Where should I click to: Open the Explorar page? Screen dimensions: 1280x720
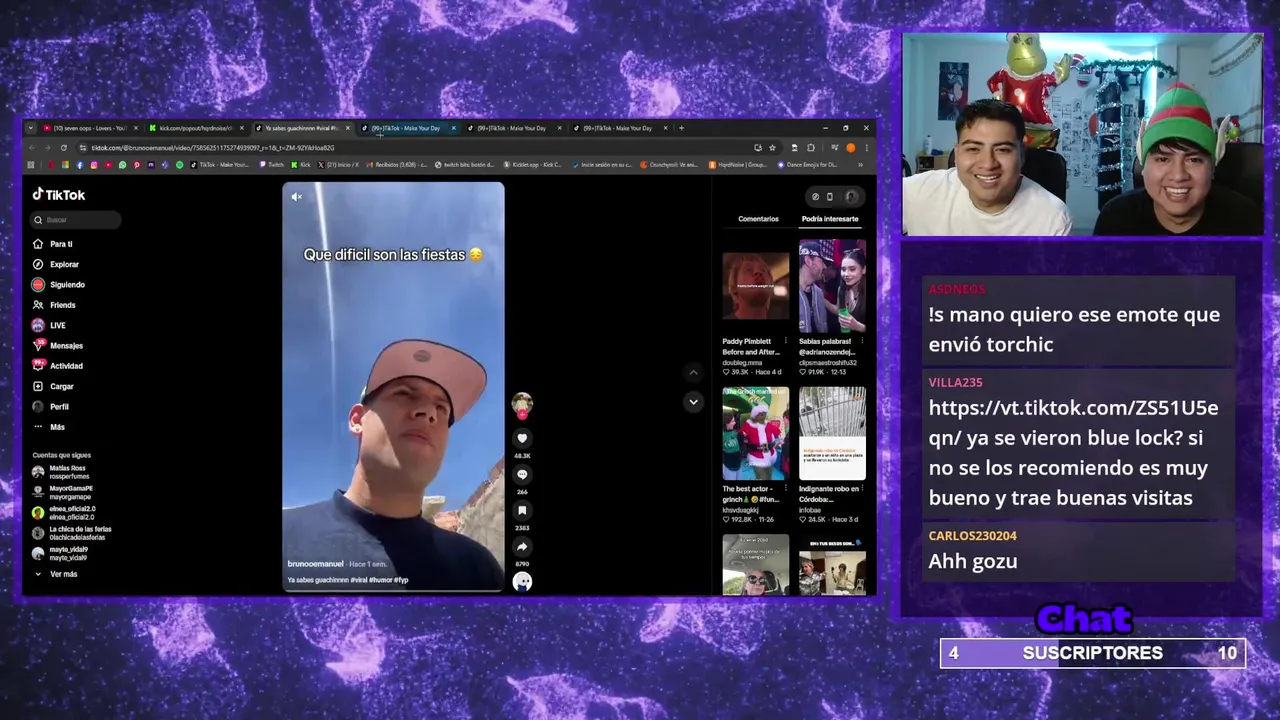tap(55, 264)
